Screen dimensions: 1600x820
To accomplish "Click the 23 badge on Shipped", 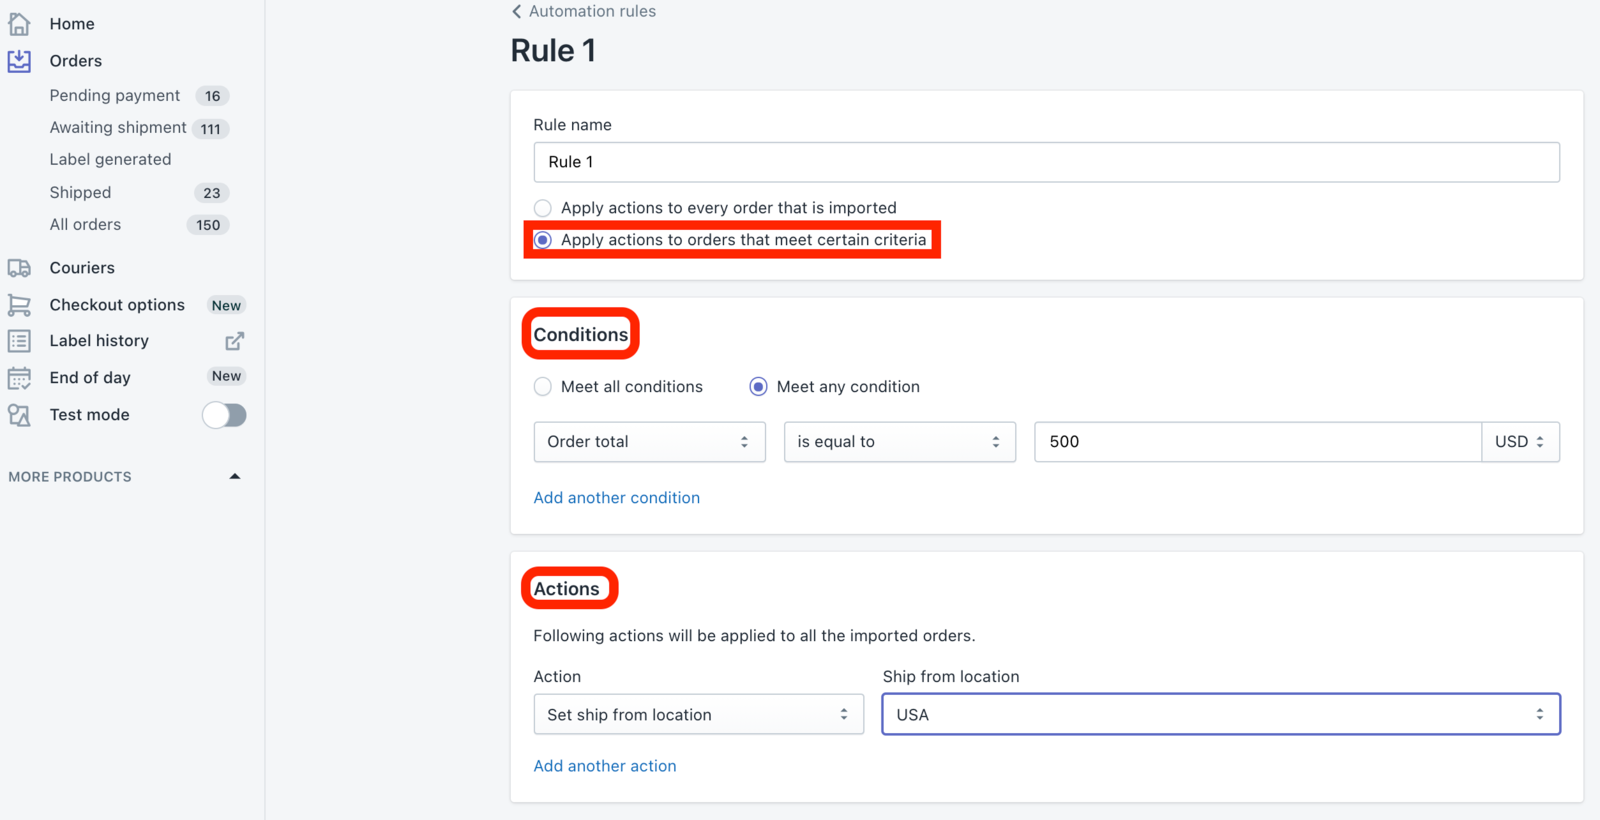I will [x=211, y=193].
